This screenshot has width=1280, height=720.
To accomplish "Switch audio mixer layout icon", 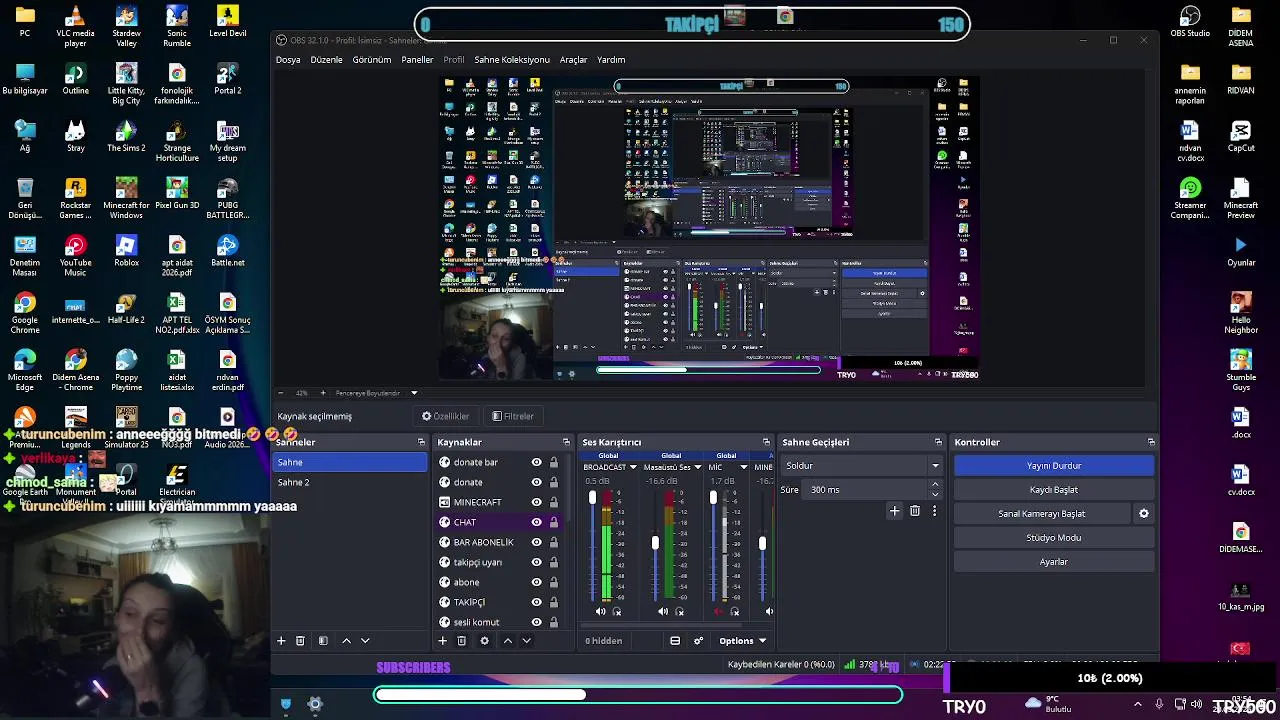I will (675, 641).
